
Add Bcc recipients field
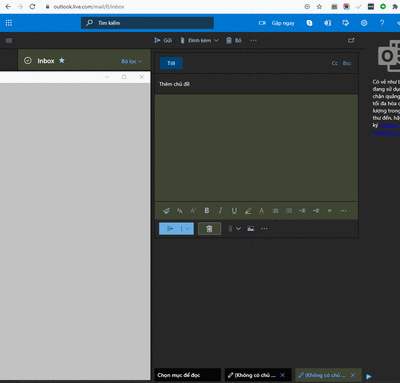tap(347, 63)
